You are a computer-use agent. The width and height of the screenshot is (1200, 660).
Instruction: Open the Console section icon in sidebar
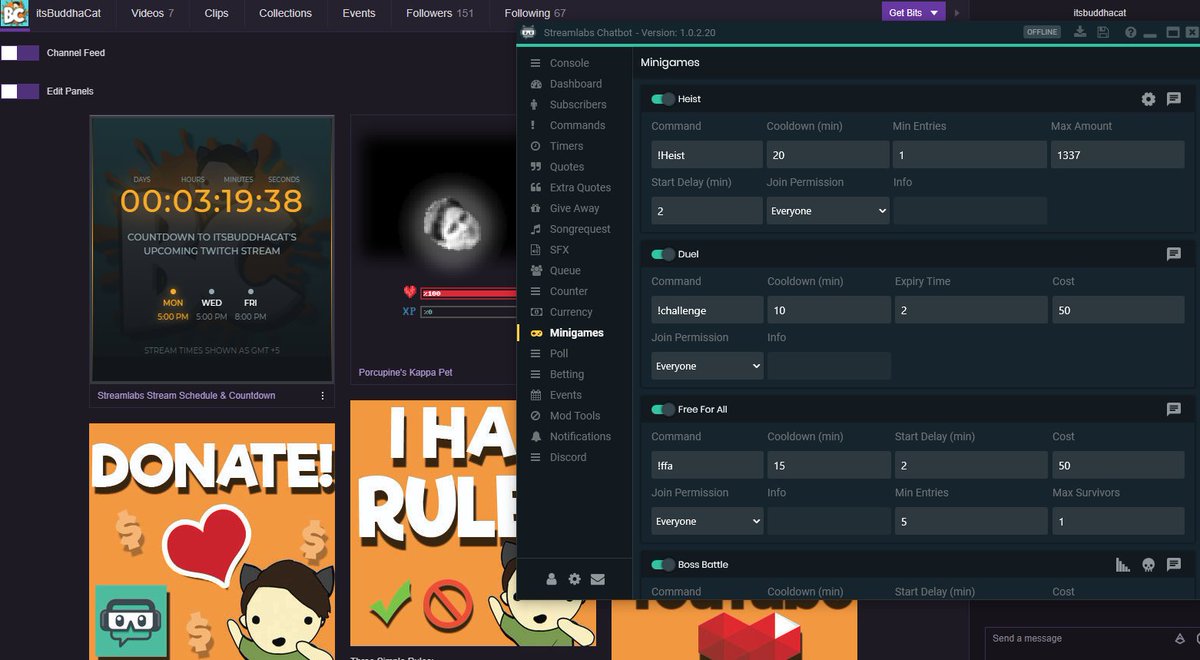[x=536, y=63]
